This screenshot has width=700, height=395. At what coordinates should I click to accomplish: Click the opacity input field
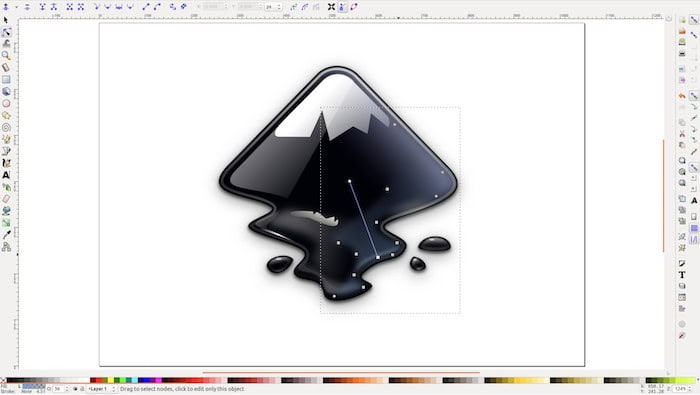tap(59, 389)
